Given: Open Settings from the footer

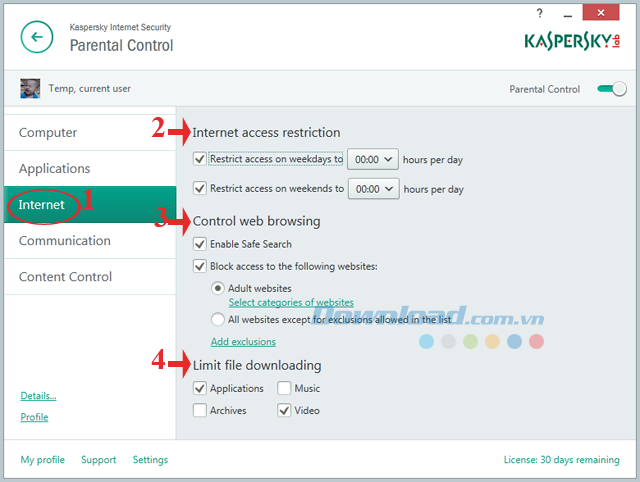Looking at the screenshot, I should coord(150,460).
